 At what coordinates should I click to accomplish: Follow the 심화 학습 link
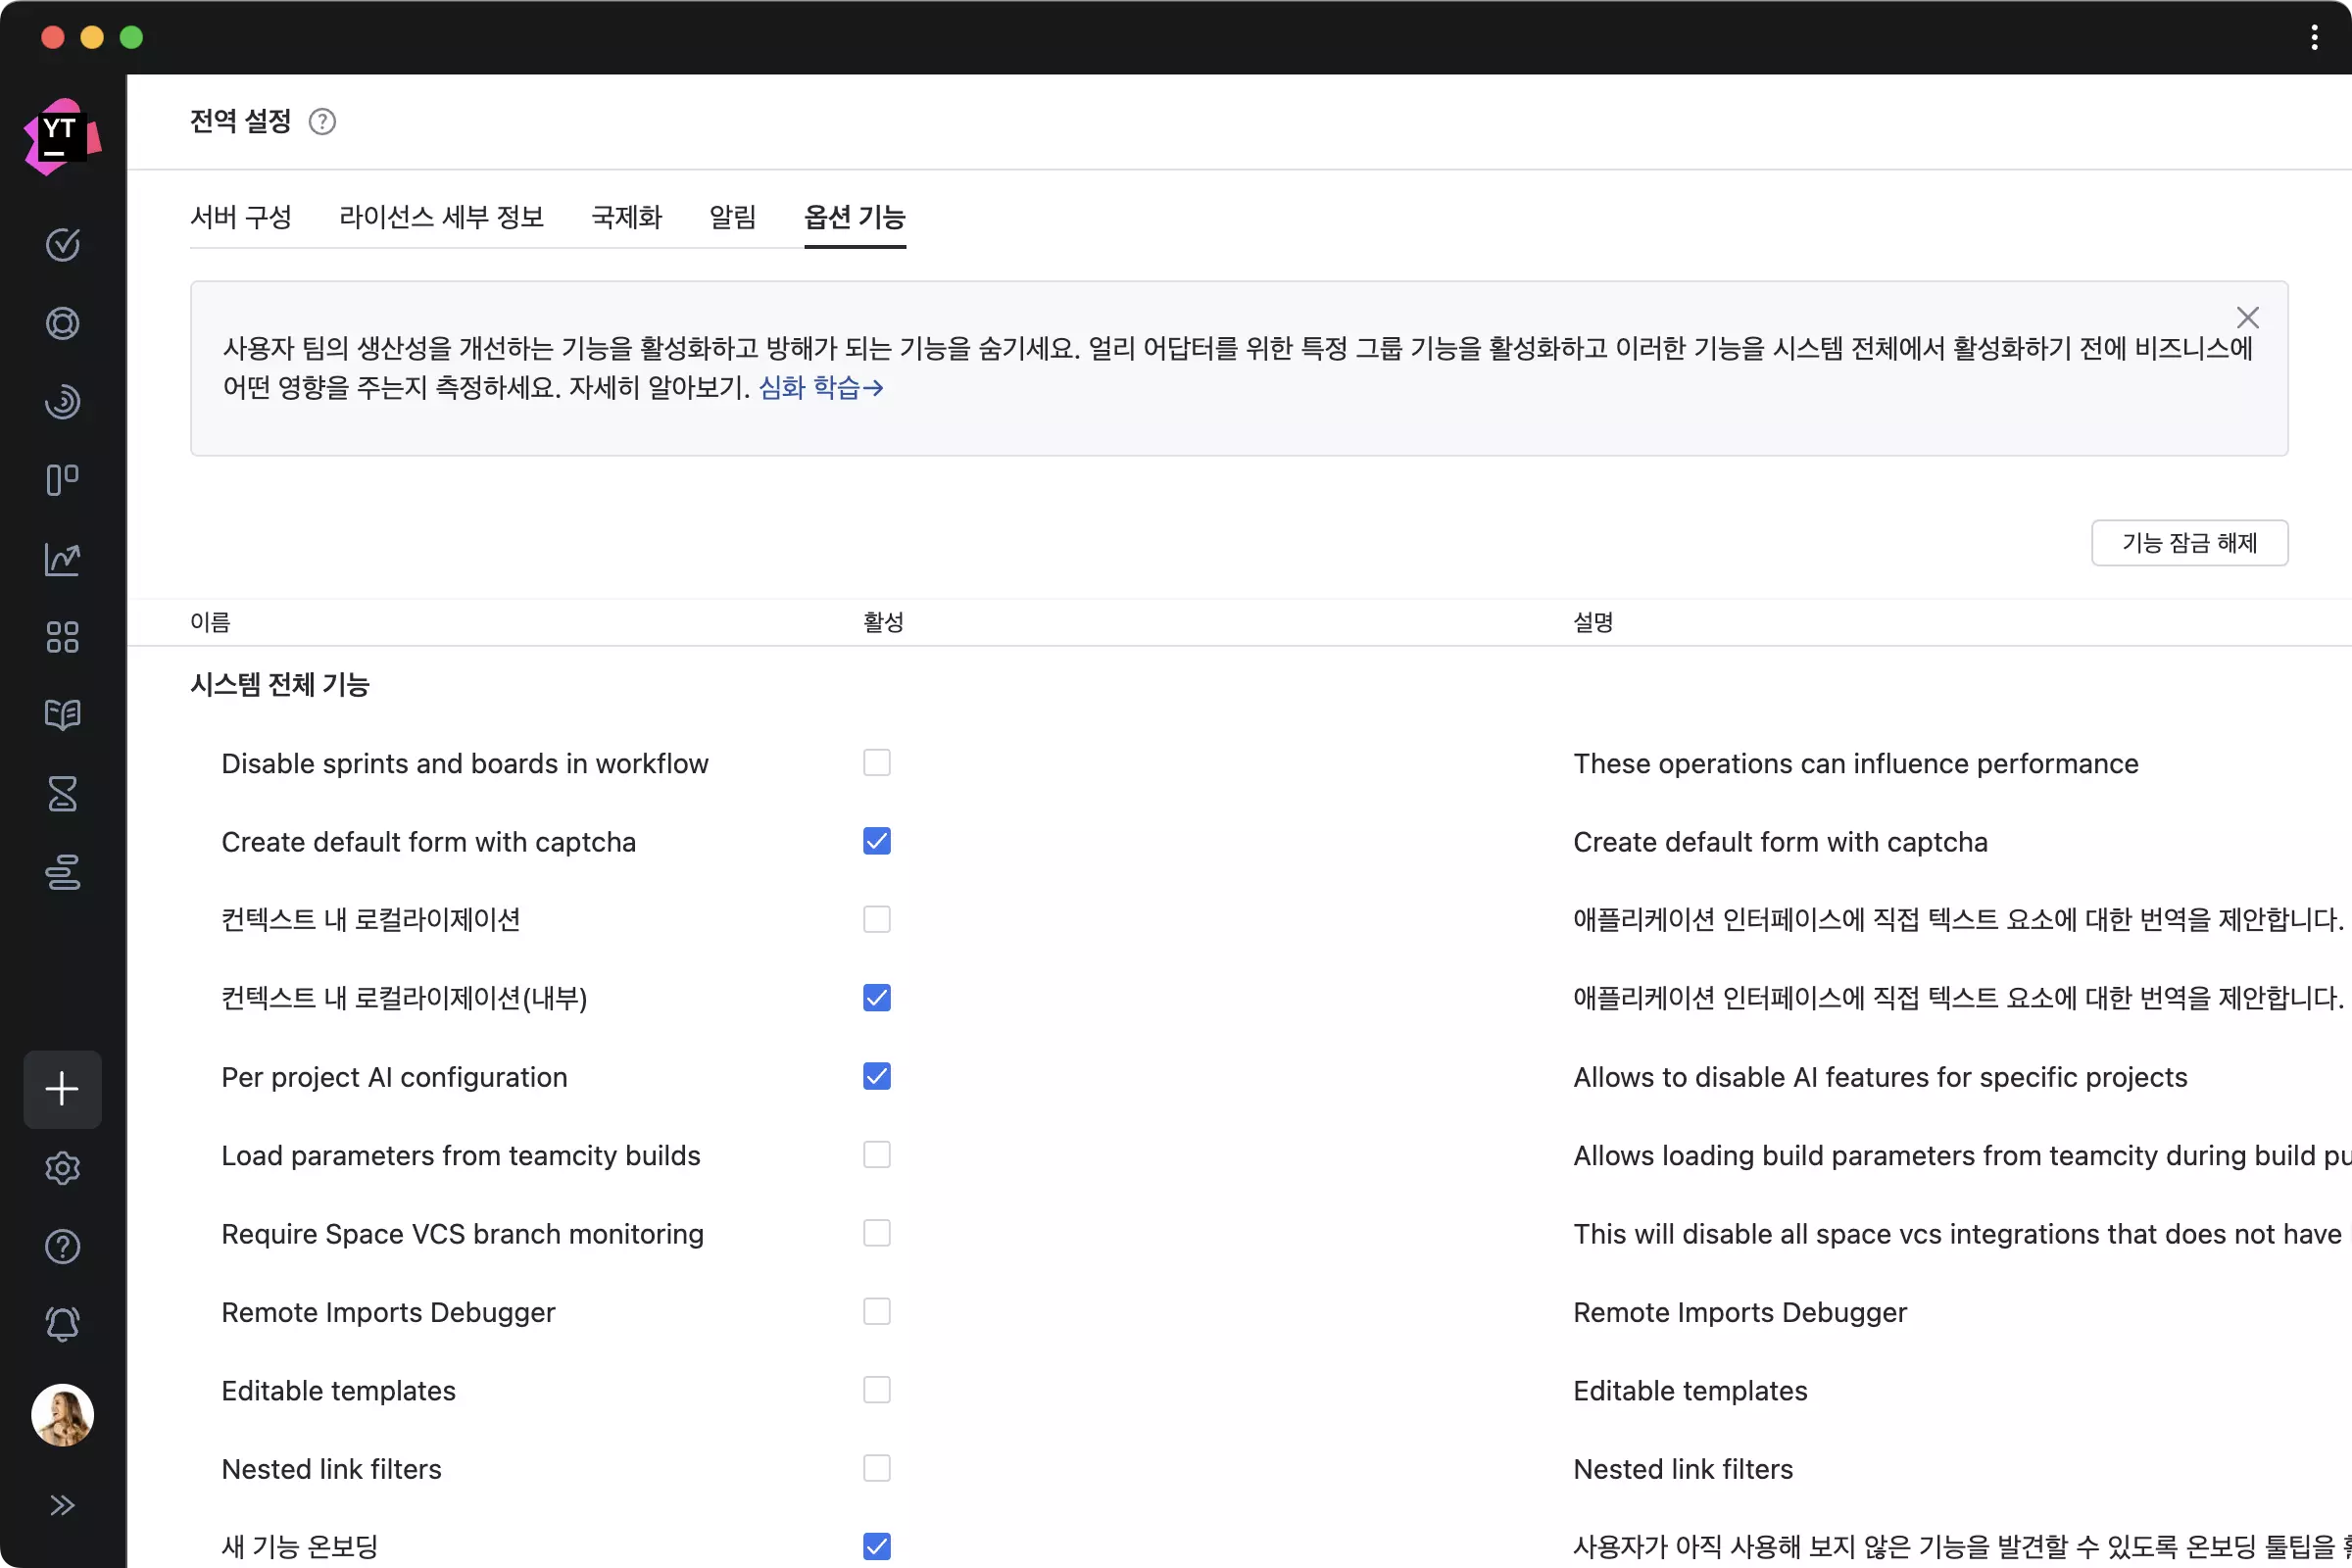coord(812,388)
